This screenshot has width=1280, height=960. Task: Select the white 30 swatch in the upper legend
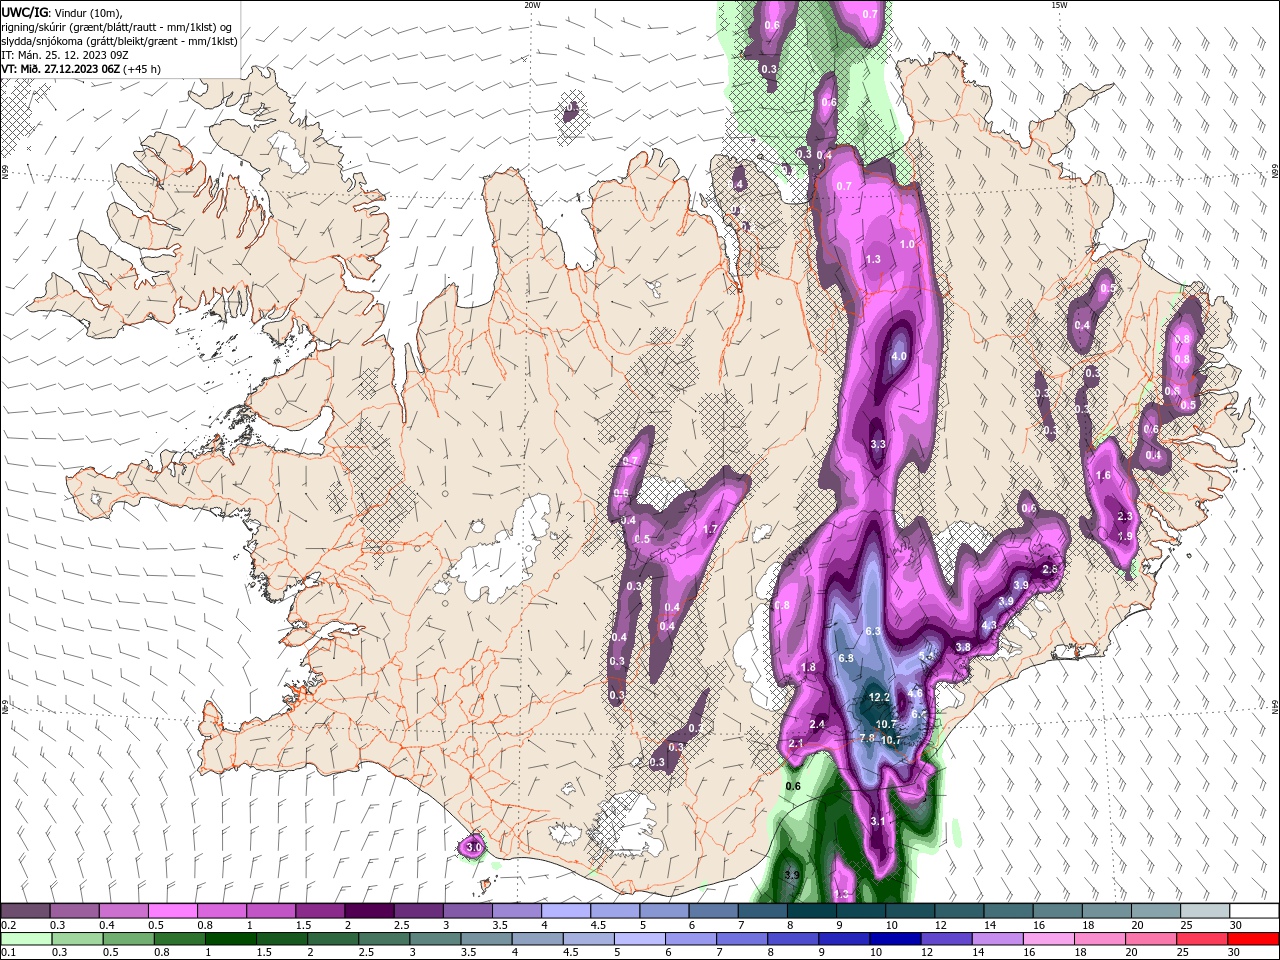point(1254,911)
